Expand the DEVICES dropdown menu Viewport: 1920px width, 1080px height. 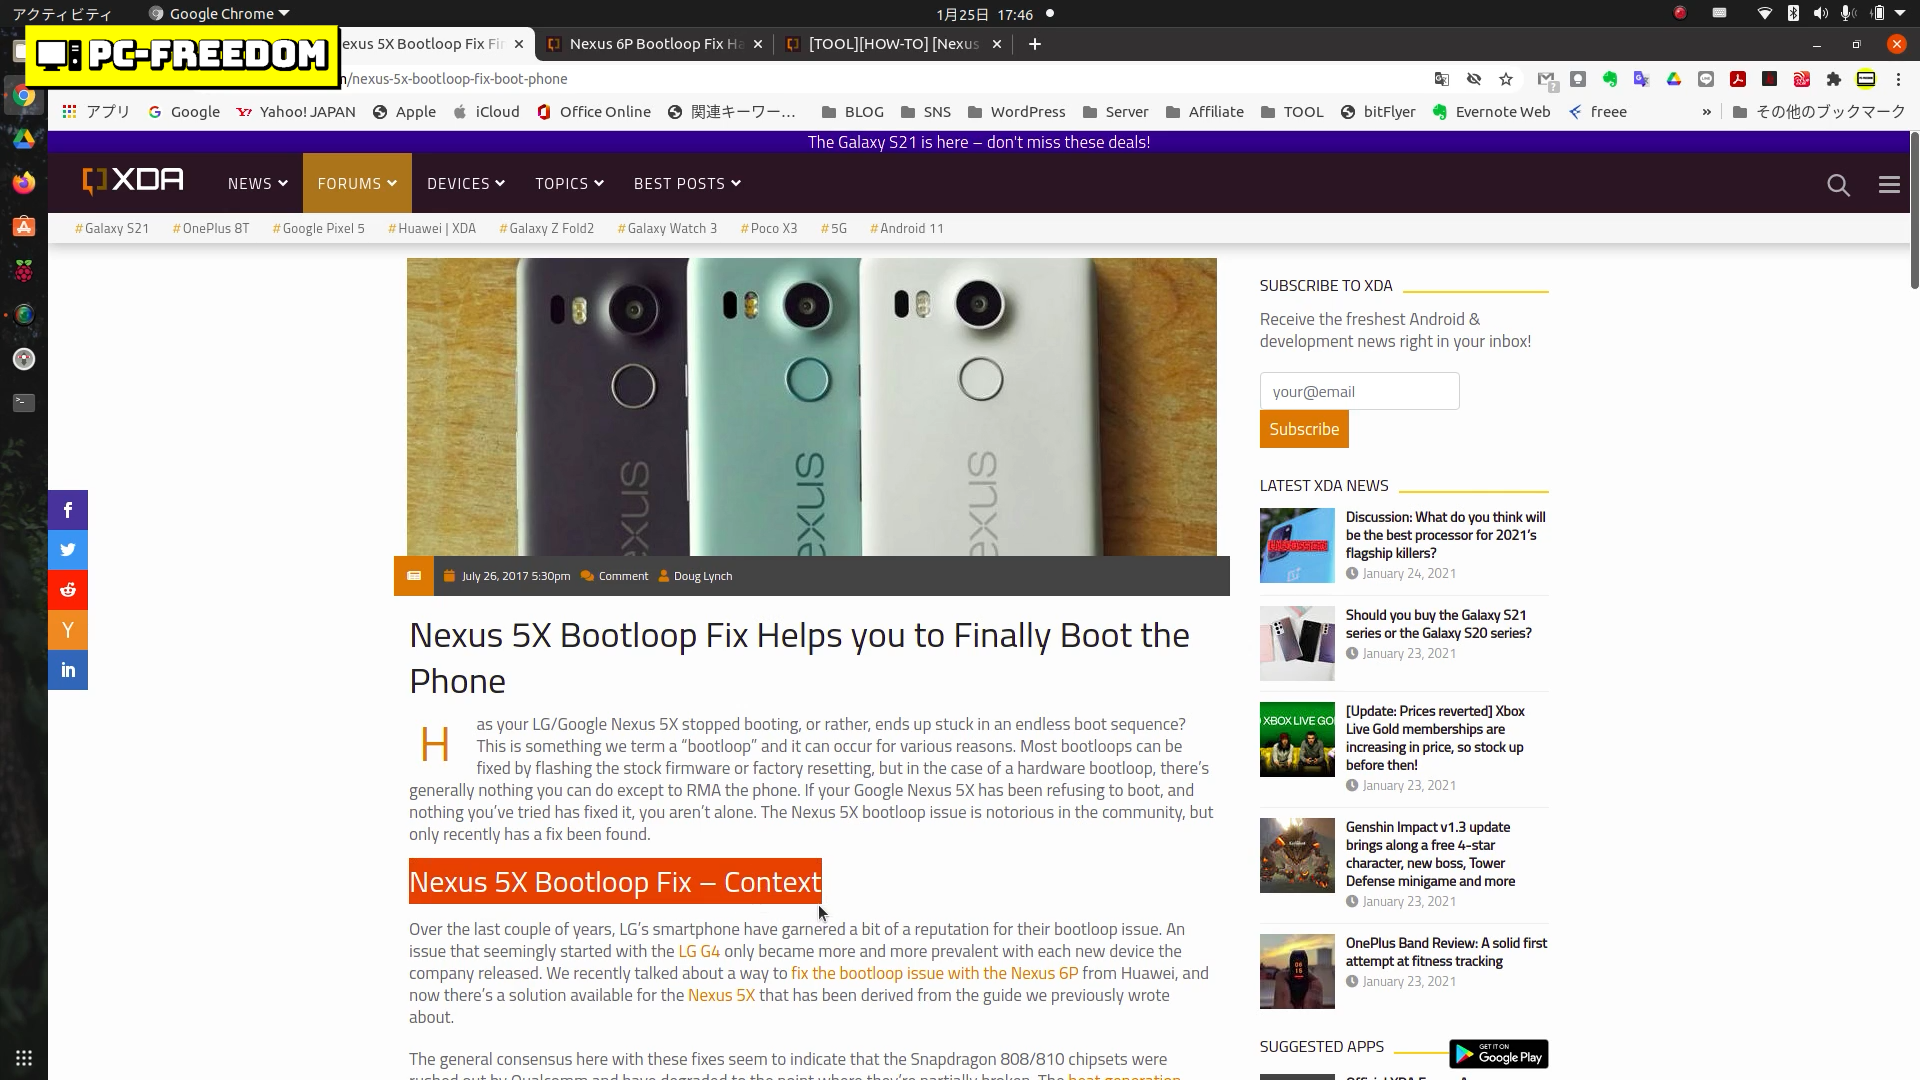pyautogui.click(x=465, y=183)
